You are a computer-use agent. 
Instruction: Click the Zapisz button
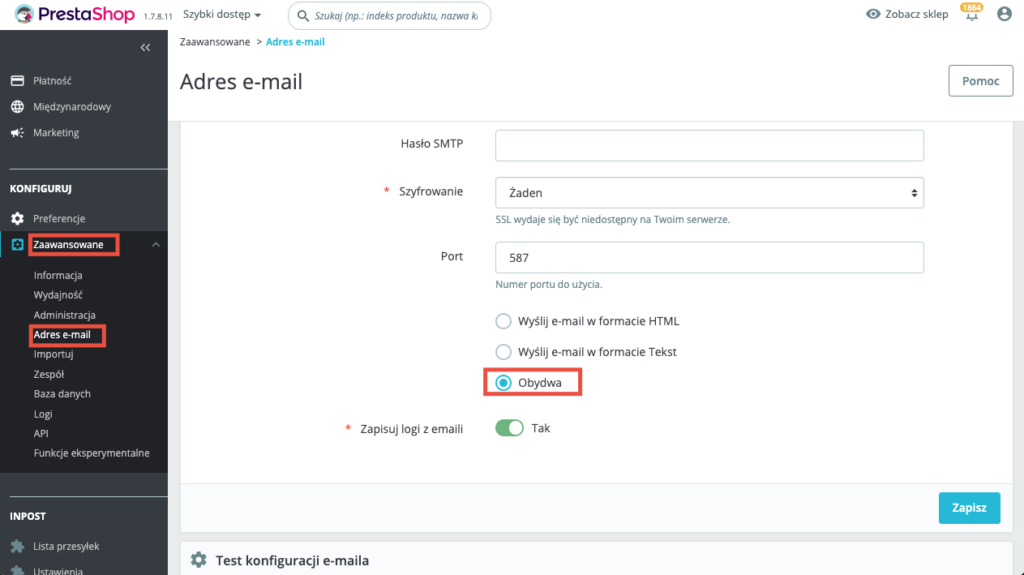(969, 508)
